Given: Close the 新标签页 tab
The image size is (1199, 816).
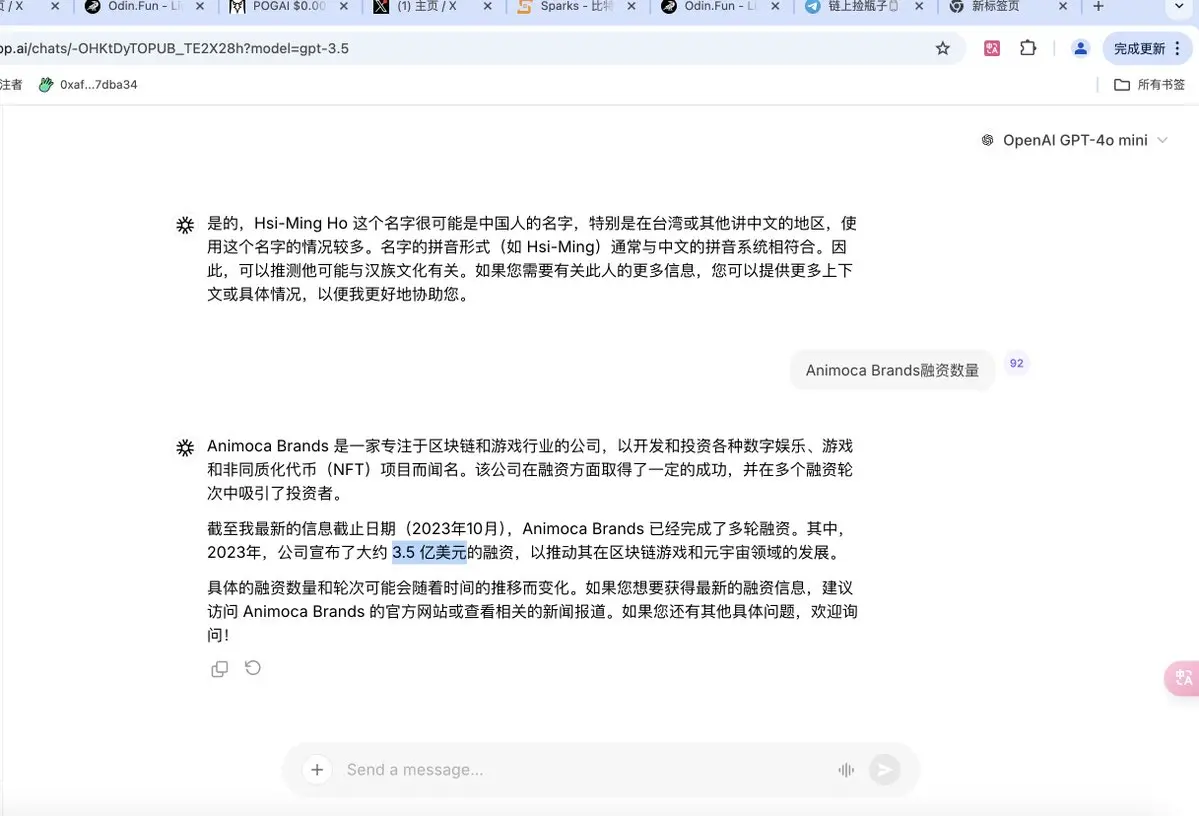Looking at the screenshot, I should [x=1063, y=7].
